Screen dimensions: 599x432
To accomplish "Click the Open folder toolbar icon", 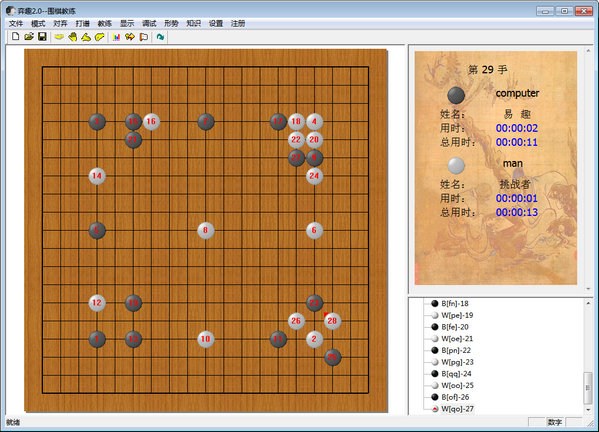I will point(29,37).
